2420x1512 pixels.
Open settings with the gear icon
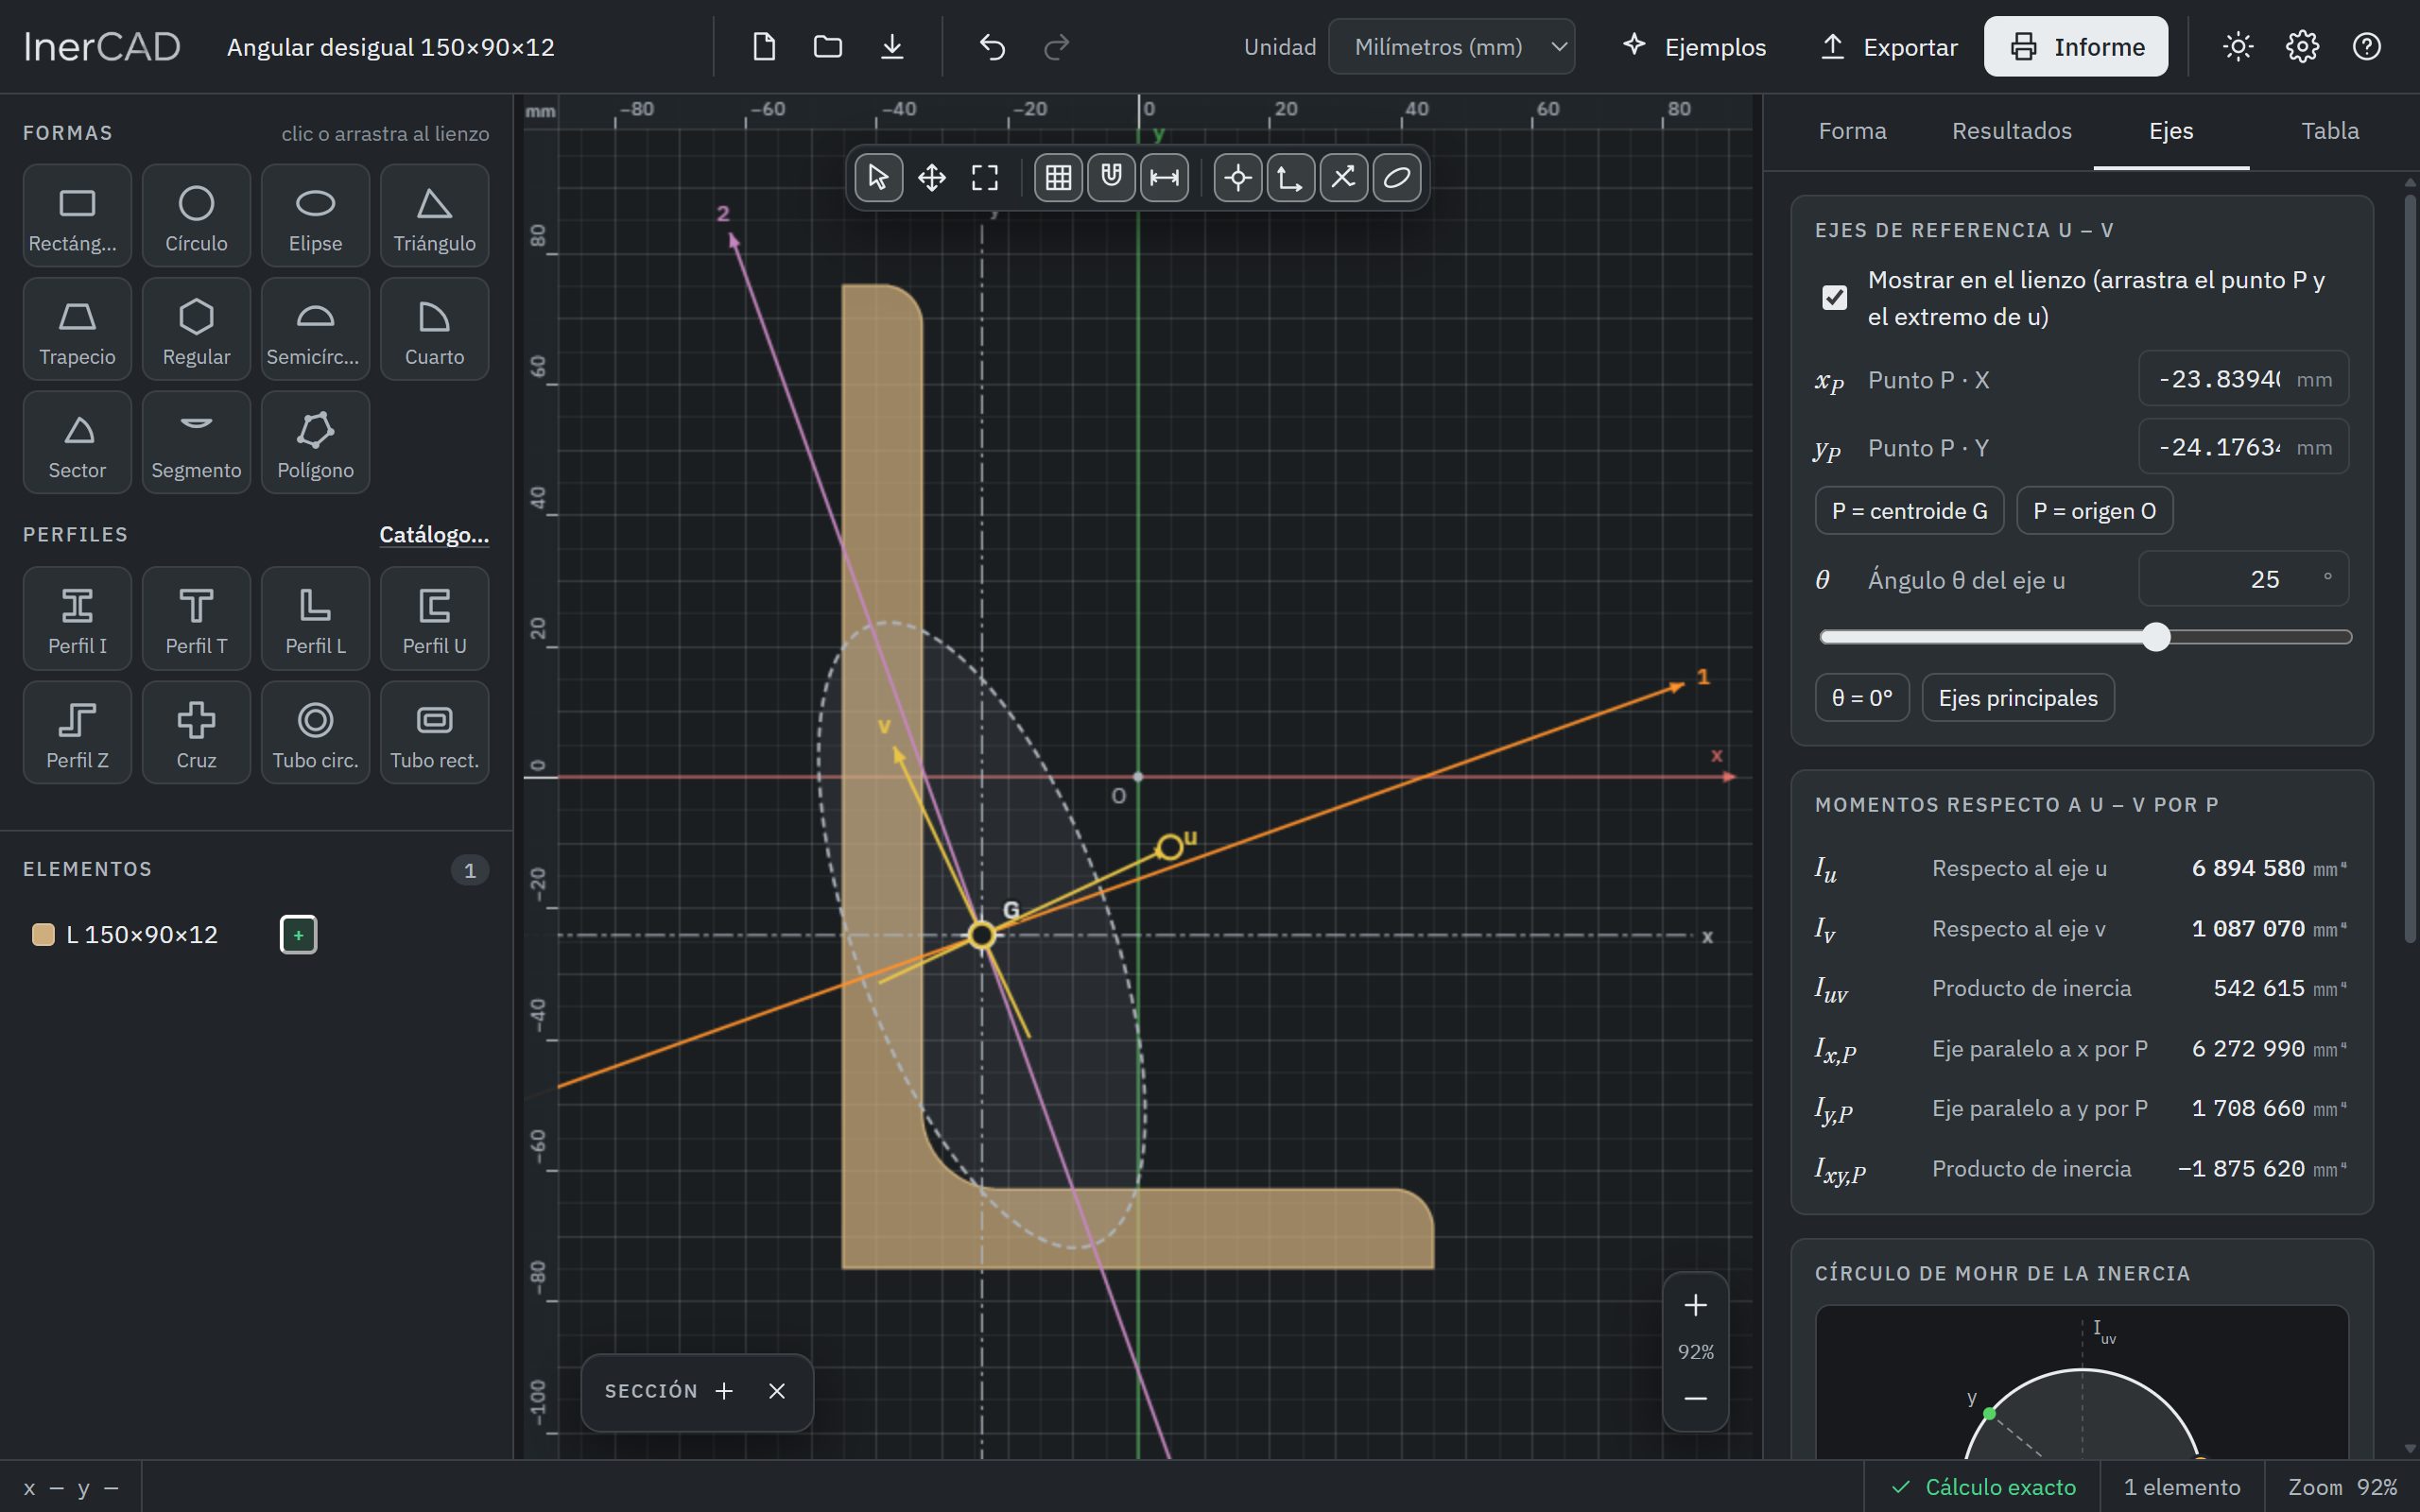[x=2302, y=47]
